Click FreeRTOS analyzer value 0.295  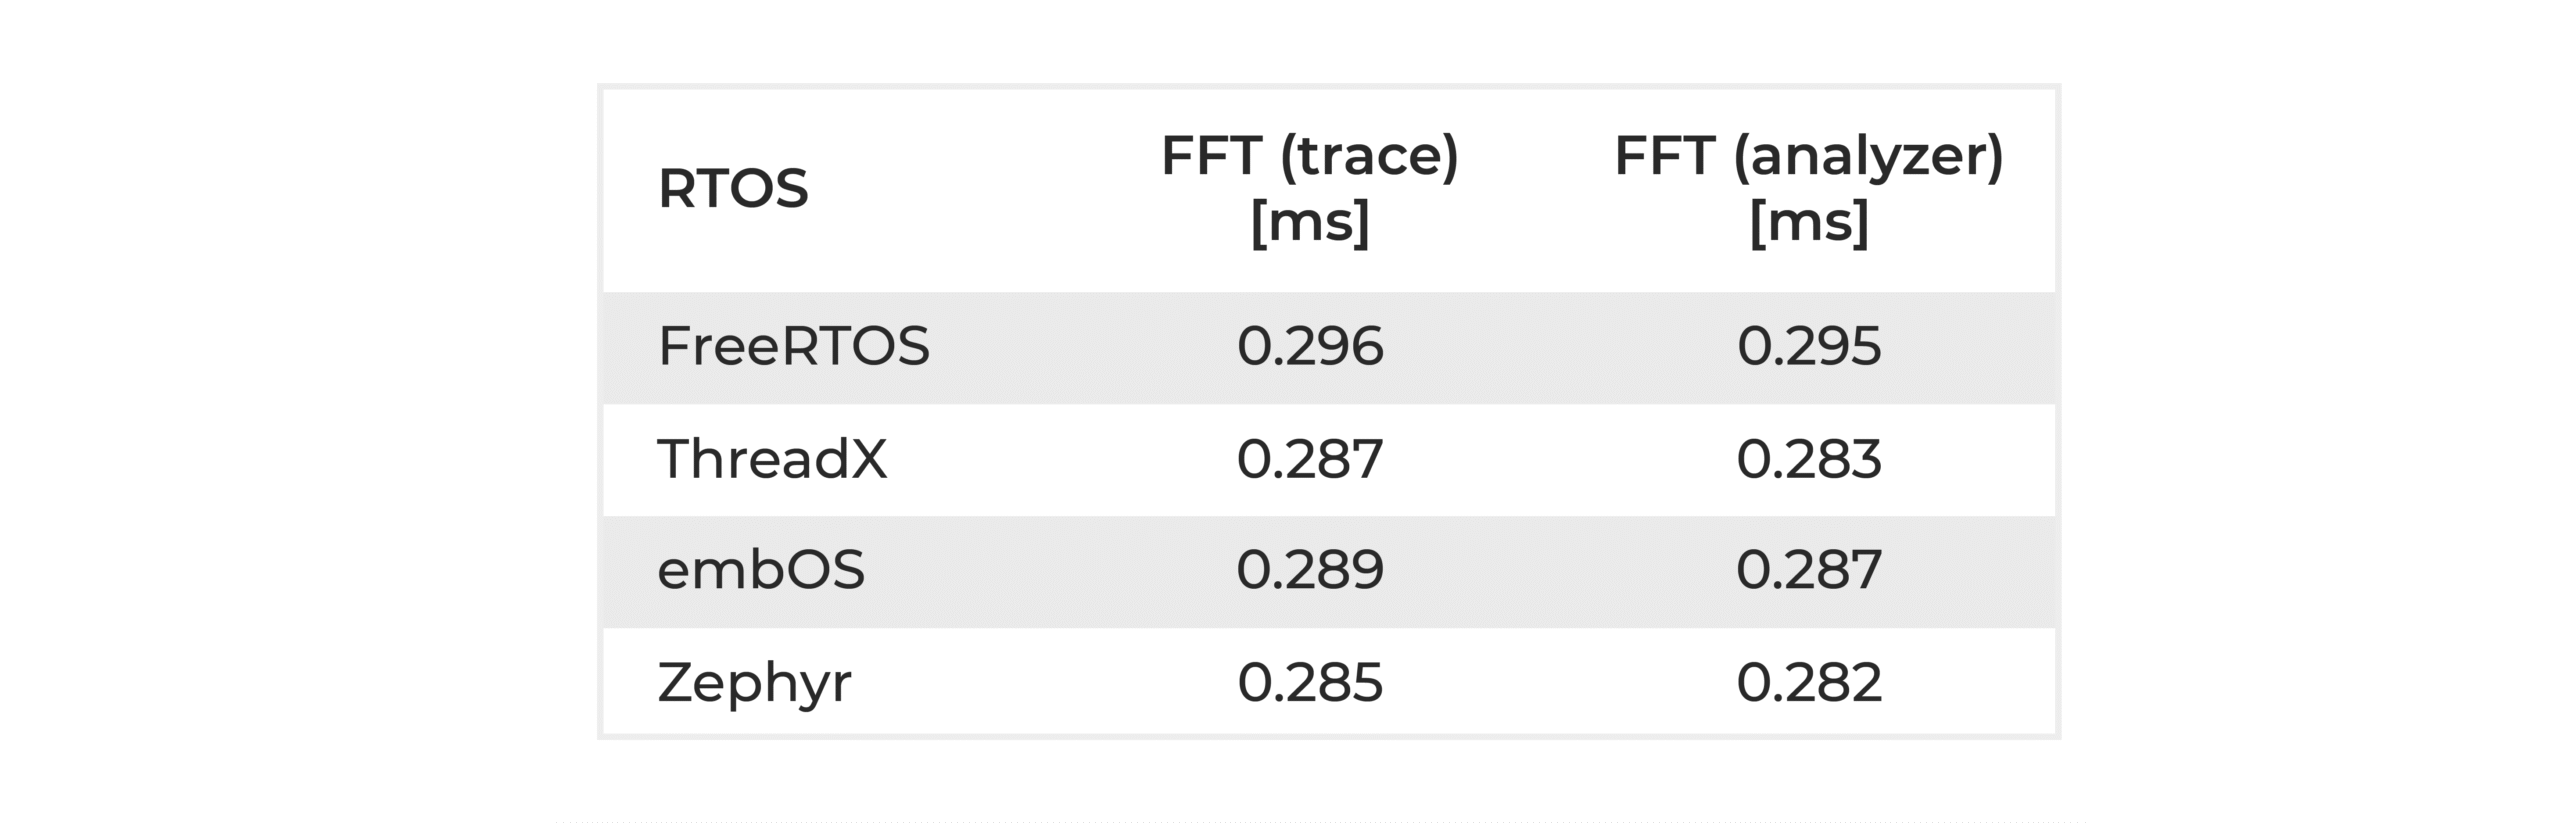point(1809,346)
